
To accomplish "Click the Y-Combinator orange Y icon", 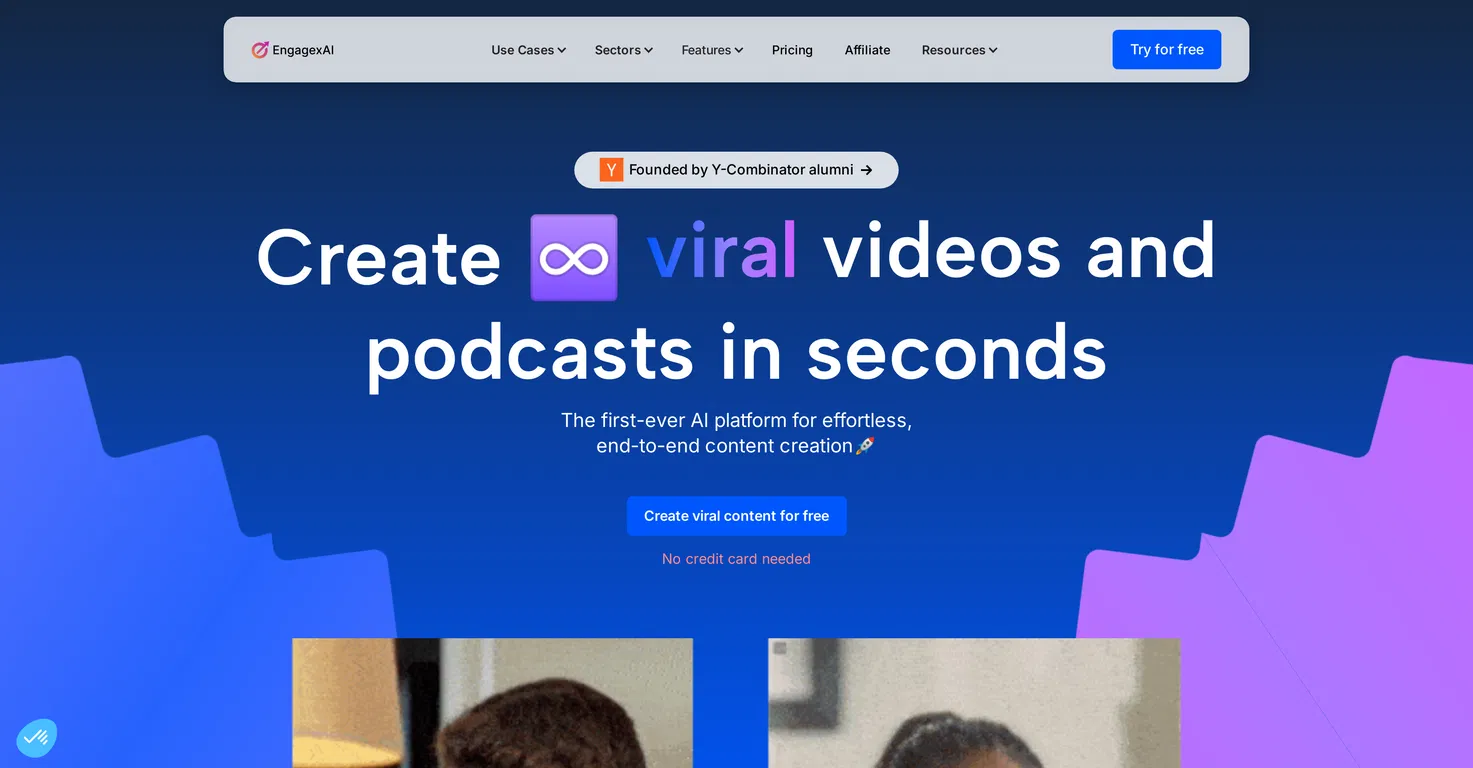I will pyautogui.click(x=611, y=170).
